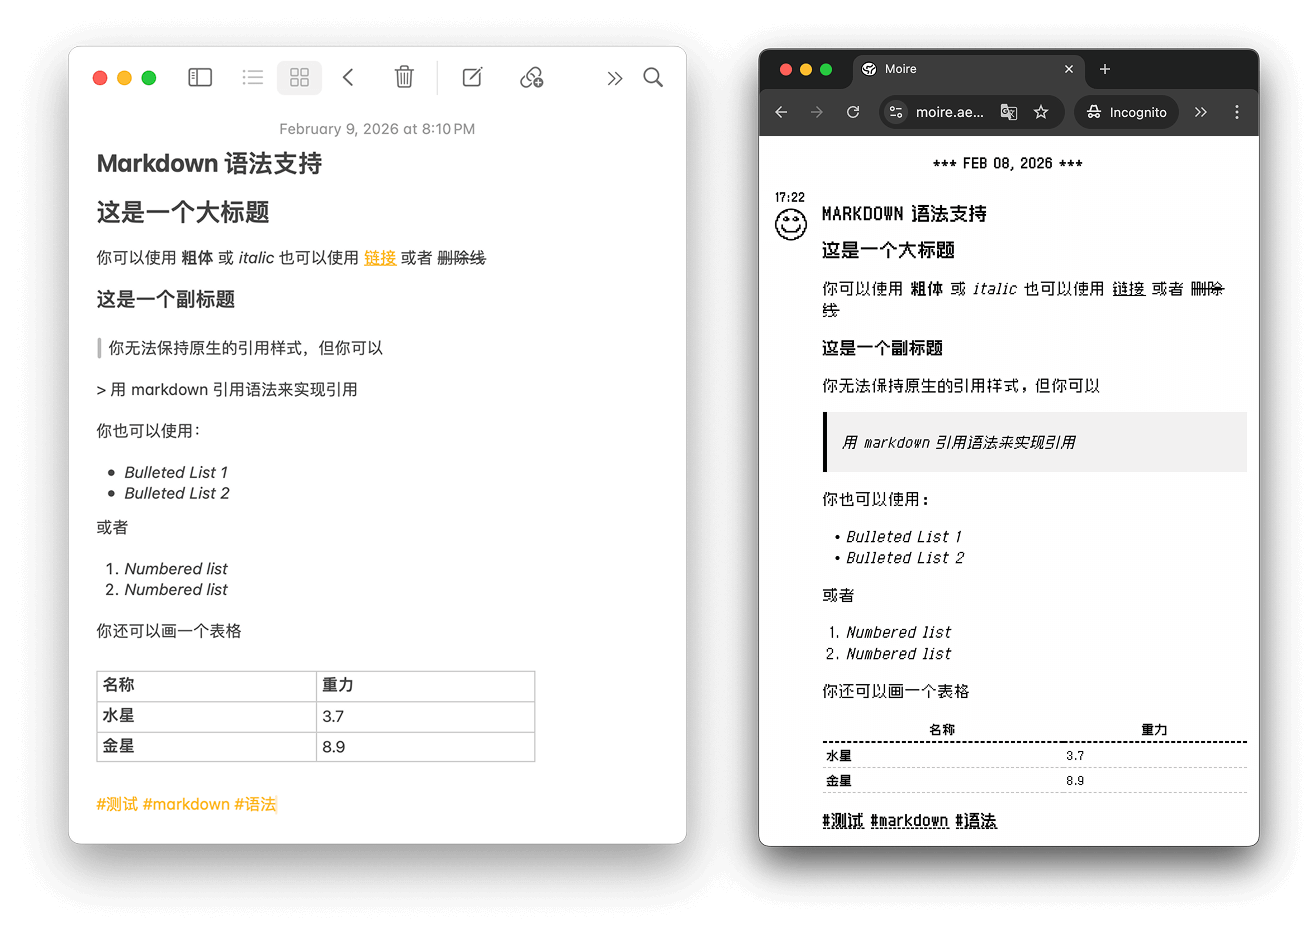Image resolution: width=1315 pixels, height=934 pixels.
Task: Click the address bar showing moire.ae...
Action: (x=949, y=112)
